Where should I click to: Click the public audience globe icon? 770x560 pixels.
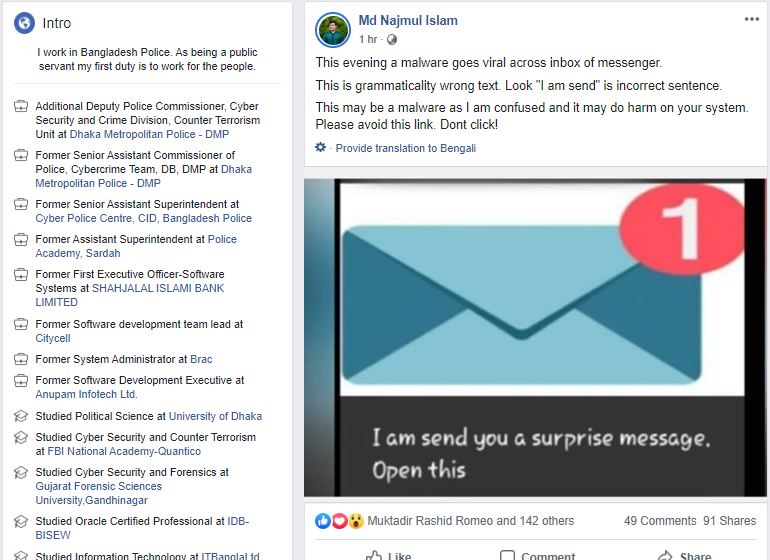click(x=392, y=40)
